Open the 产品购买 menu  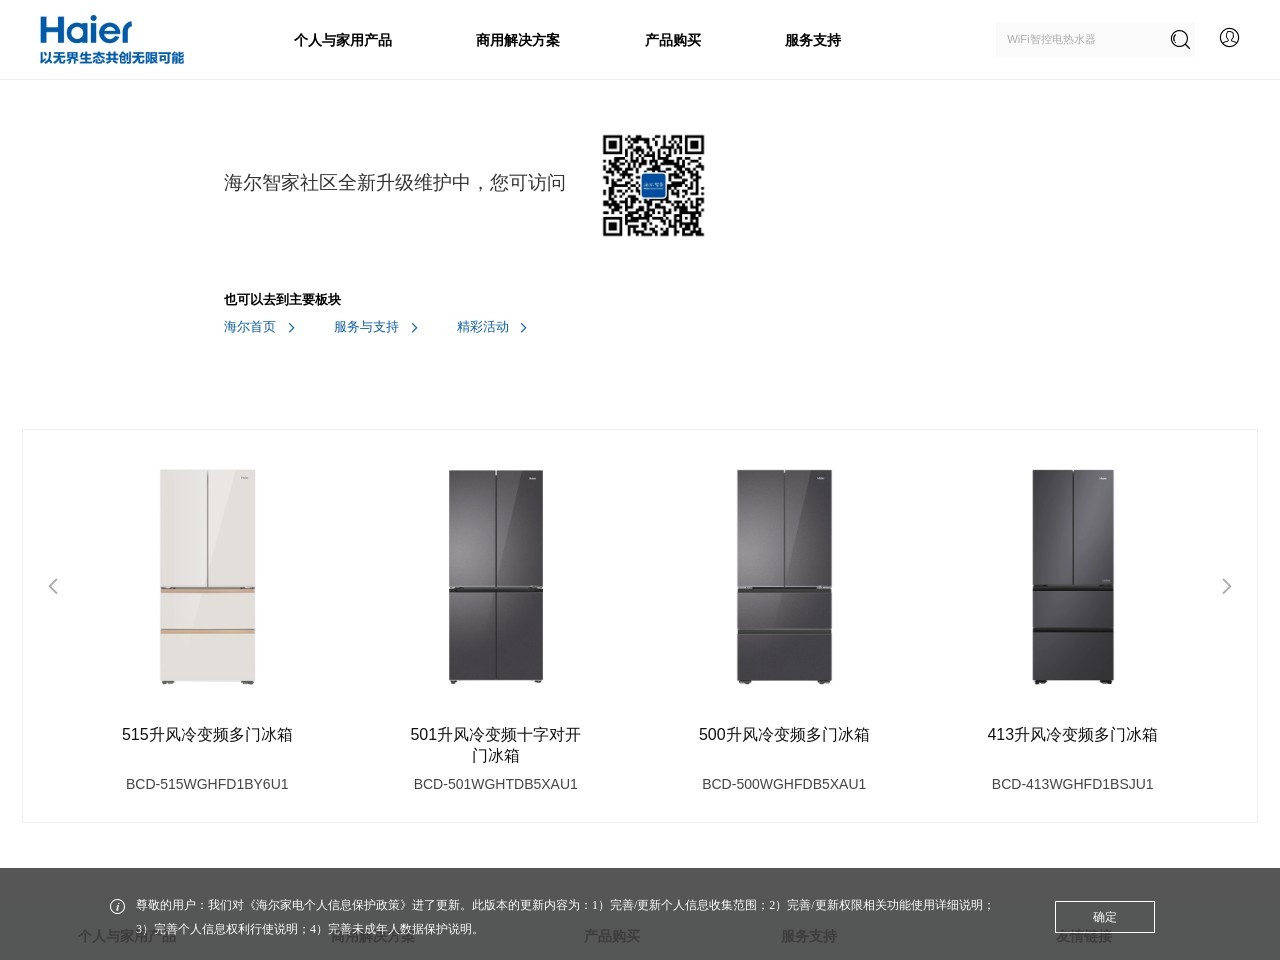click(673, 40)
